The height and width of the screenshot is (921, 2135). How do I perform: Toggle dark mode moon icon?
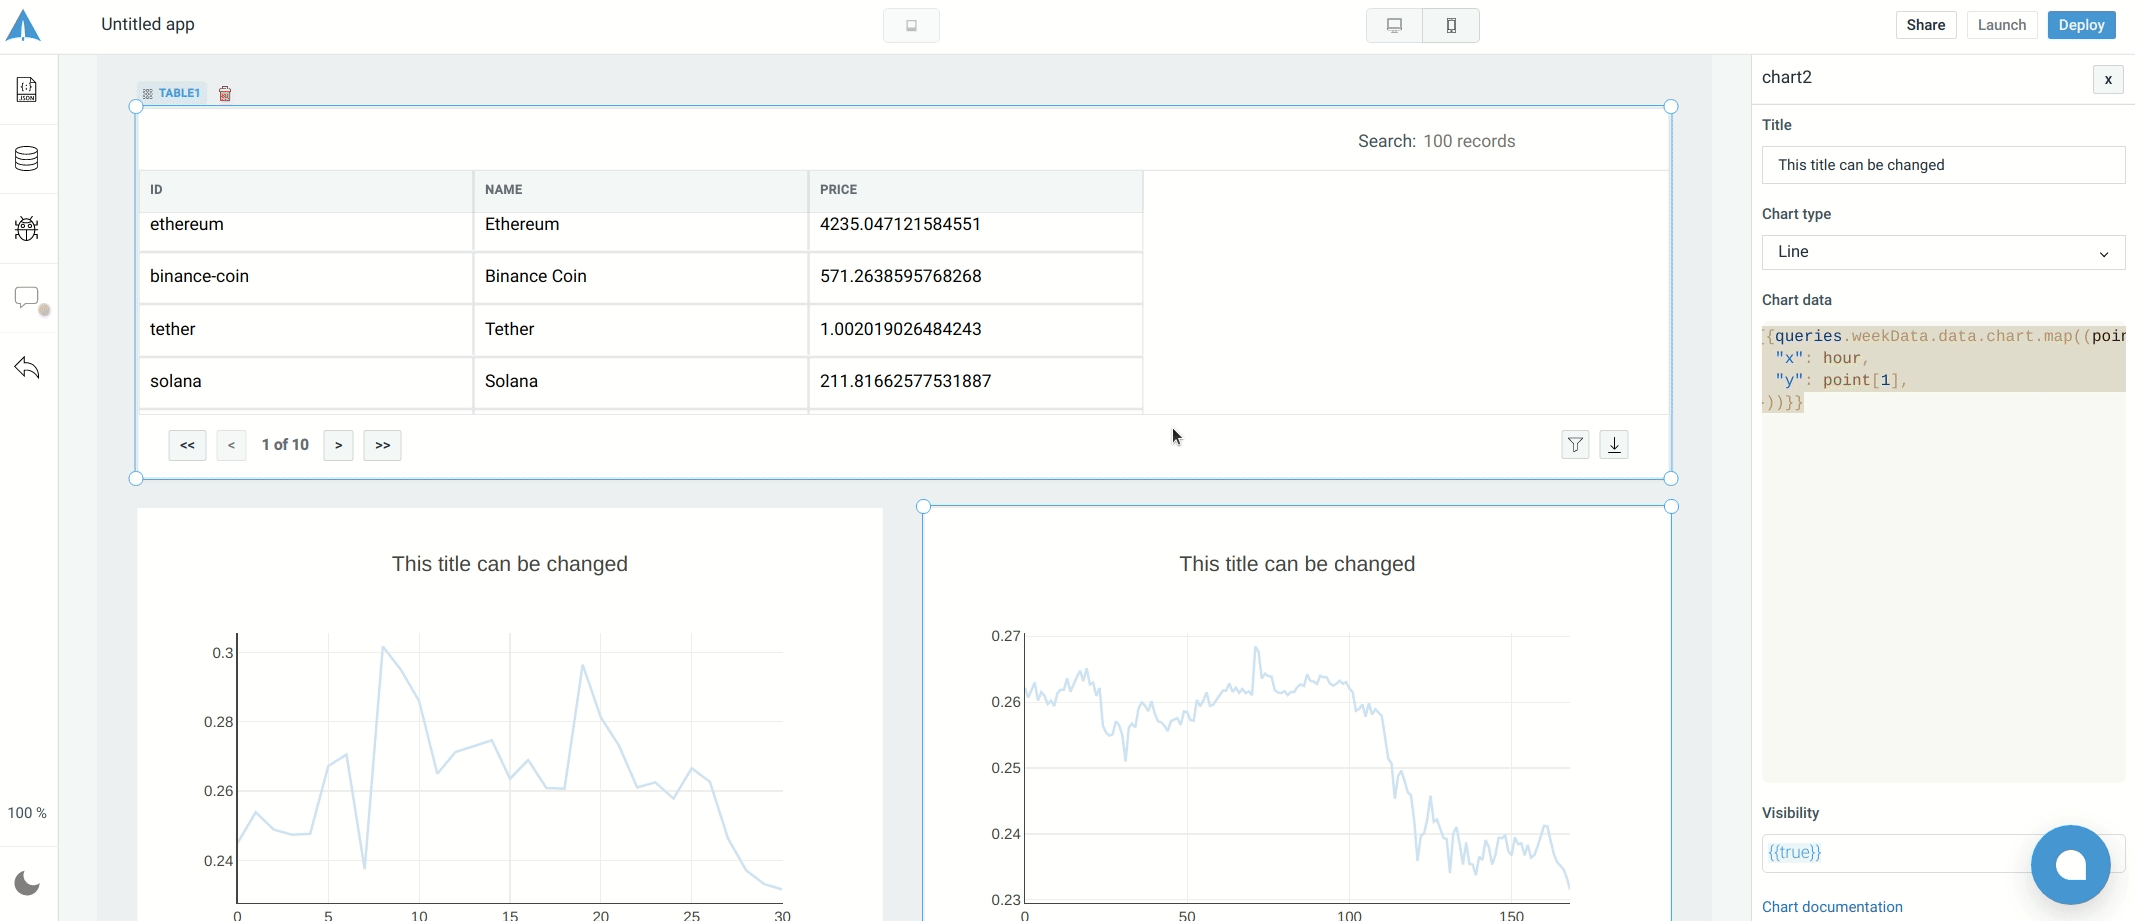[x=27, y=883]
